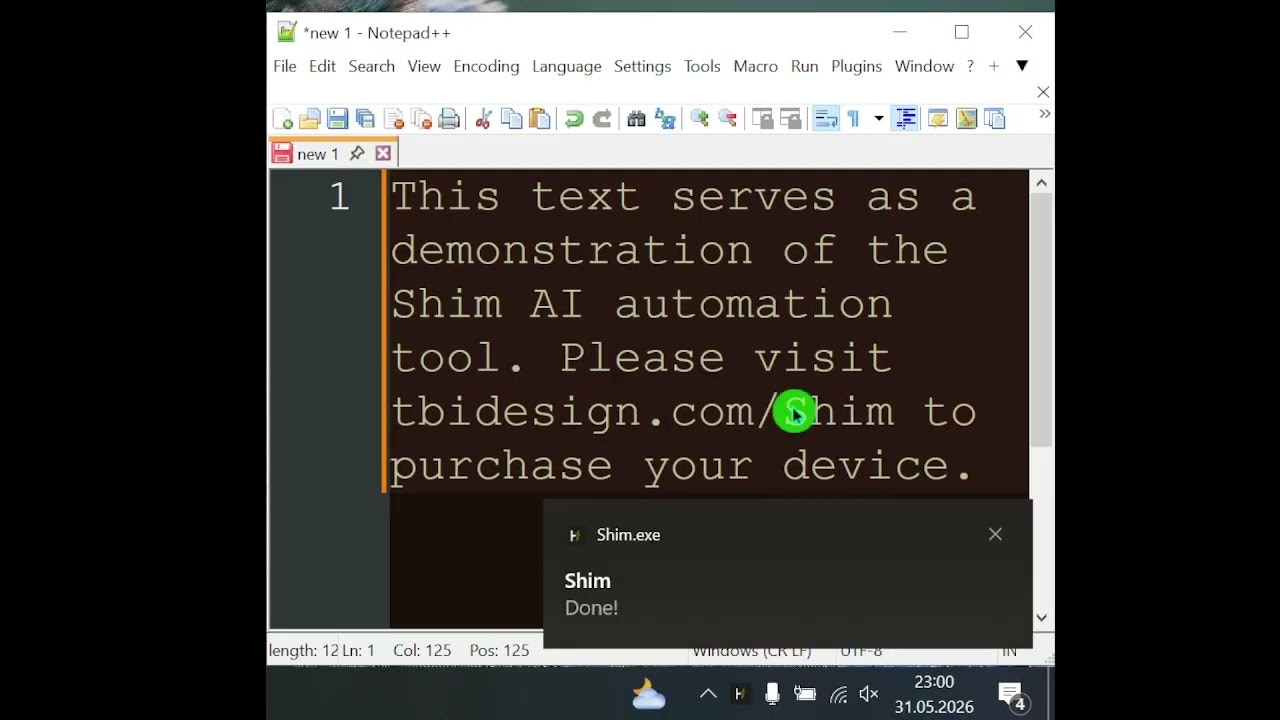Zoom out using the magnifier minus icon

[728, 119]
